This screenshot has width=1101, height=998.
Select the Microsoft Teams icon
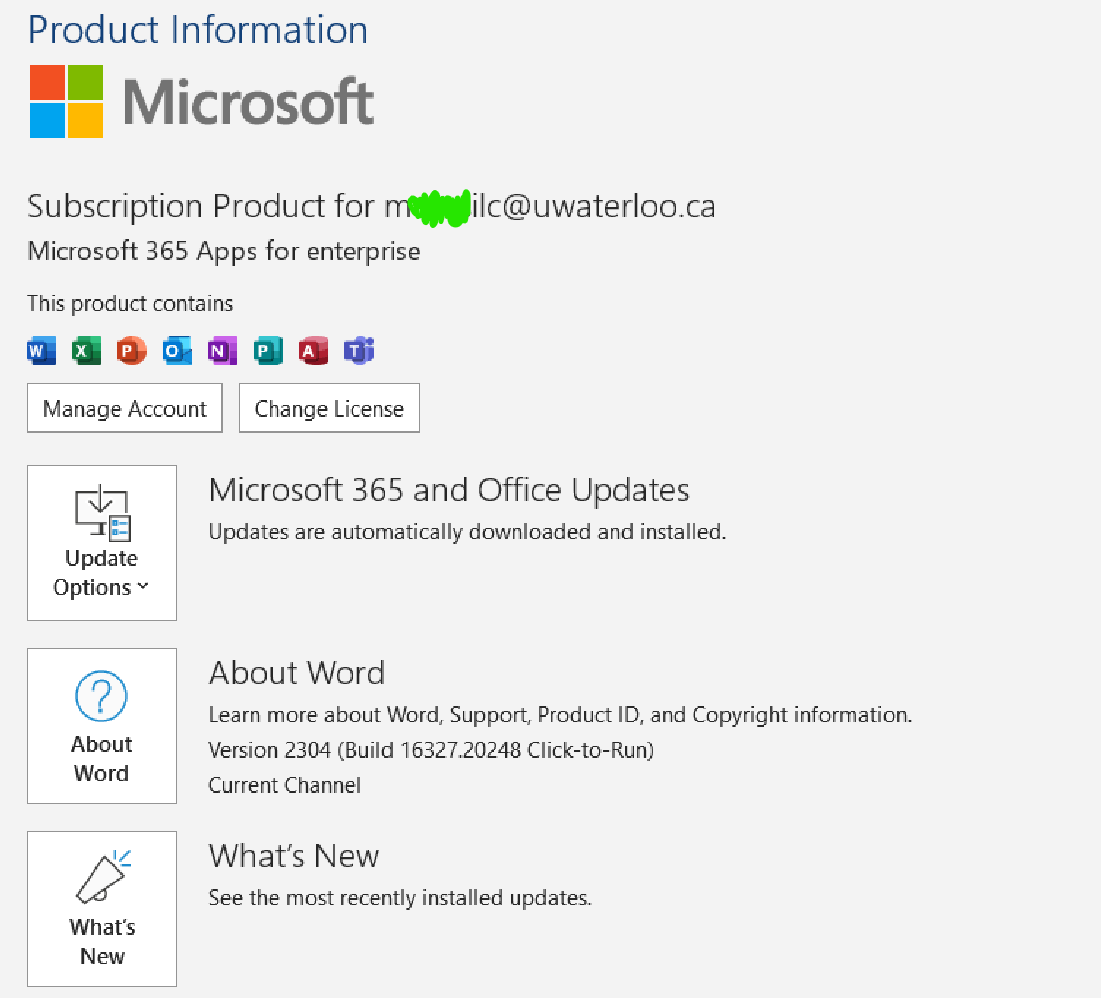pos(358,351)
